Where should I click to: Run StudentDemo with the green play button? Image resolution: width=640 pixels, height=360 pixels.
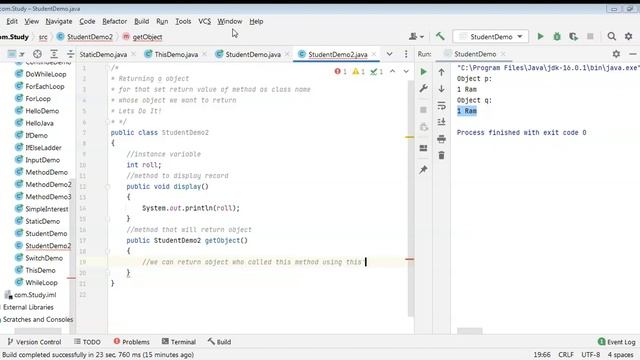pyautogui.click(x=540, y=37)
